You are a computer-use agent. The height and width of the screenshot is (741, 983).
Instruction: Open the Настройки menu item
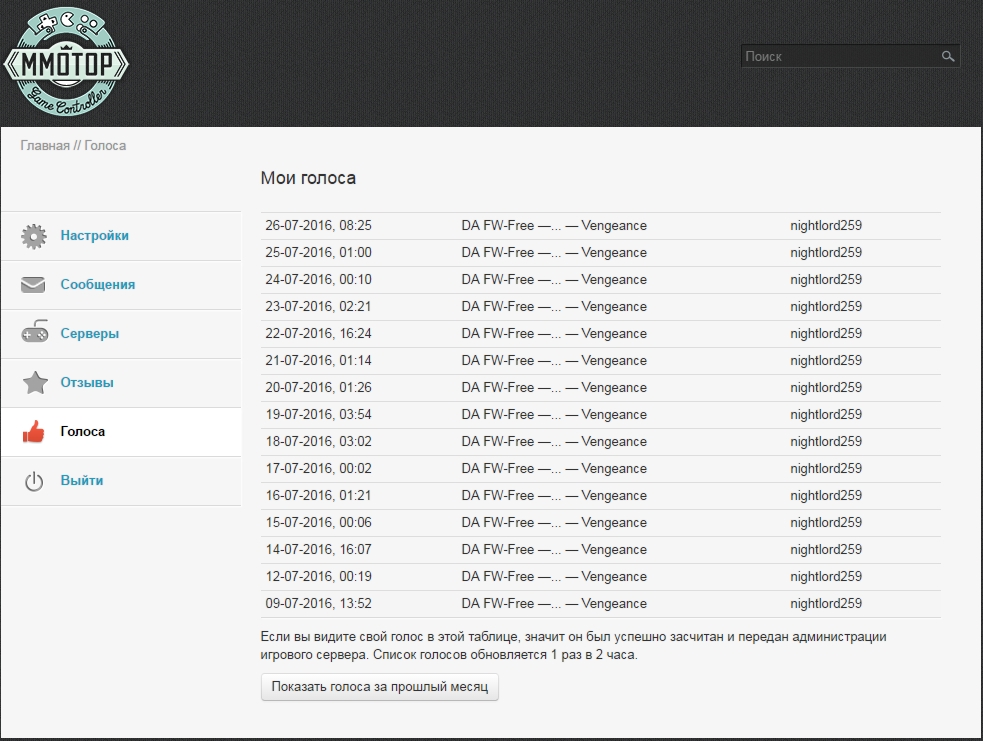94,236
